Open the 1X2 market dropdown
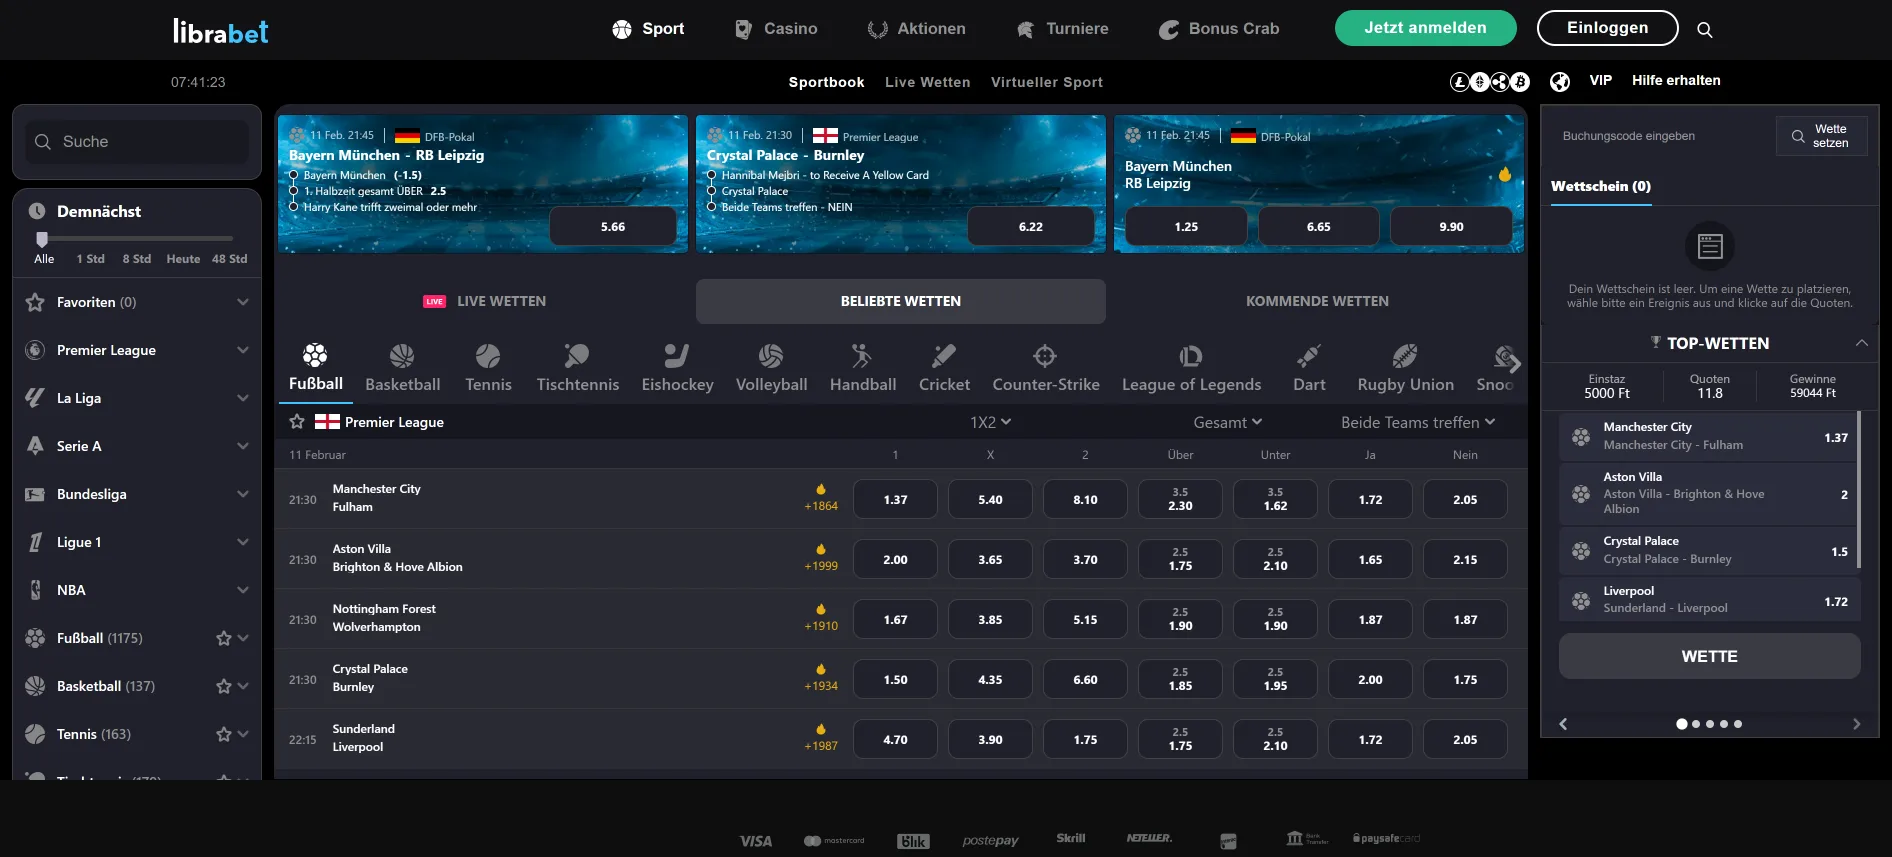 [x=990, y=422]
